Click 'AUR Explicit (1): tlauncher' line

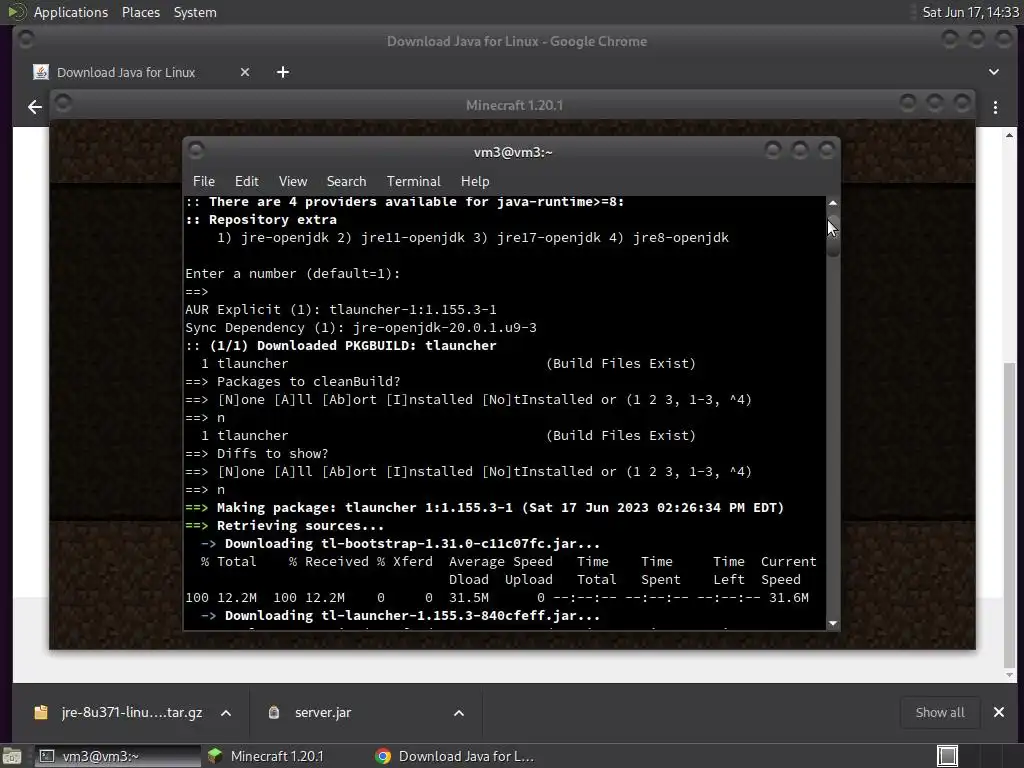coord(341,310)
